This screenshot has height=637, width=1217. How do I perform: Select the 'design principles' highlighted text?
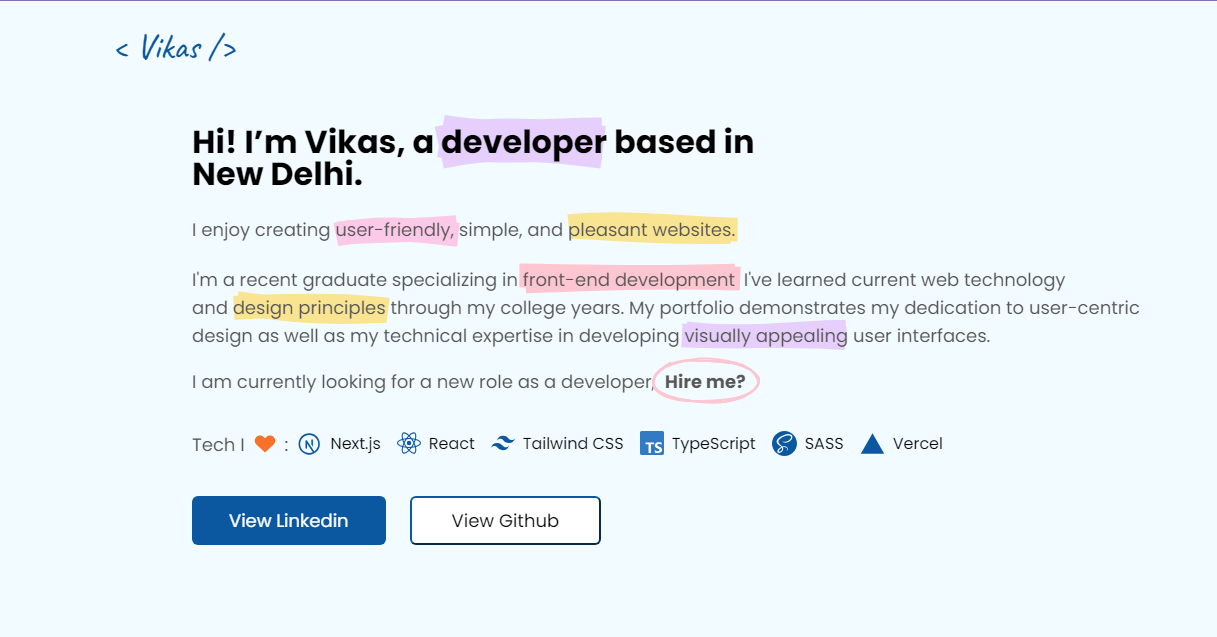pyautogui.click(x=308, y=307)
